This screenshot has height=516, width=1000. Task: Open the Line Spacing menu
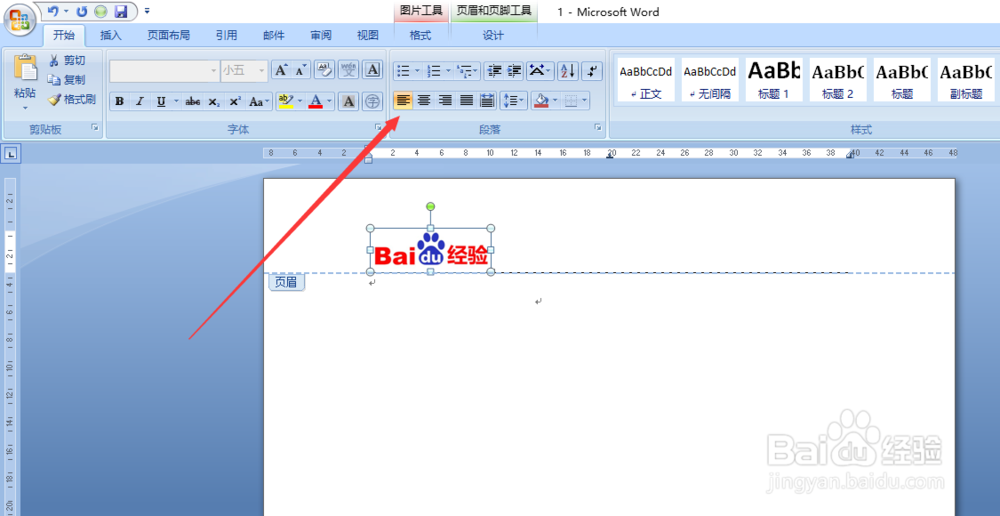pyautogui.click(x=514, y=101)
